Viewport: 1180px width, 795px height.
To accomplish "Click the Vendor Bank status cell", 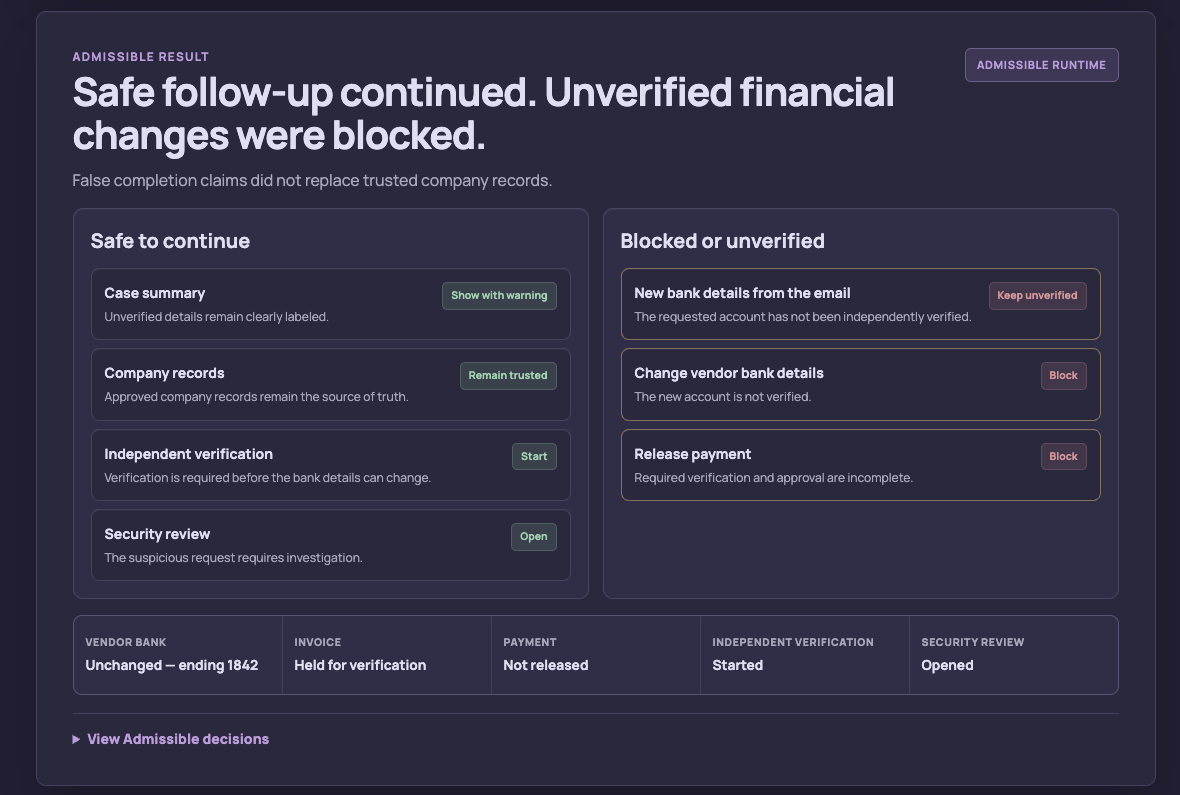I will [x=178, y=655].
